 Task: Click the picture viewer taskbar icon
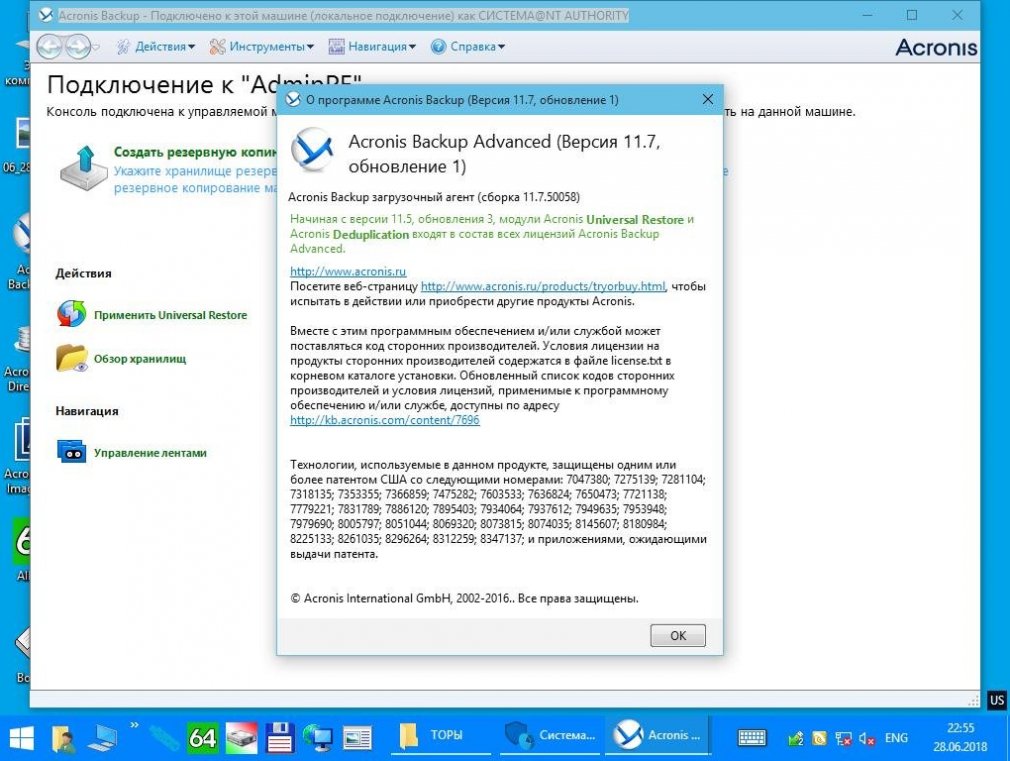click(x=357, y=738)
